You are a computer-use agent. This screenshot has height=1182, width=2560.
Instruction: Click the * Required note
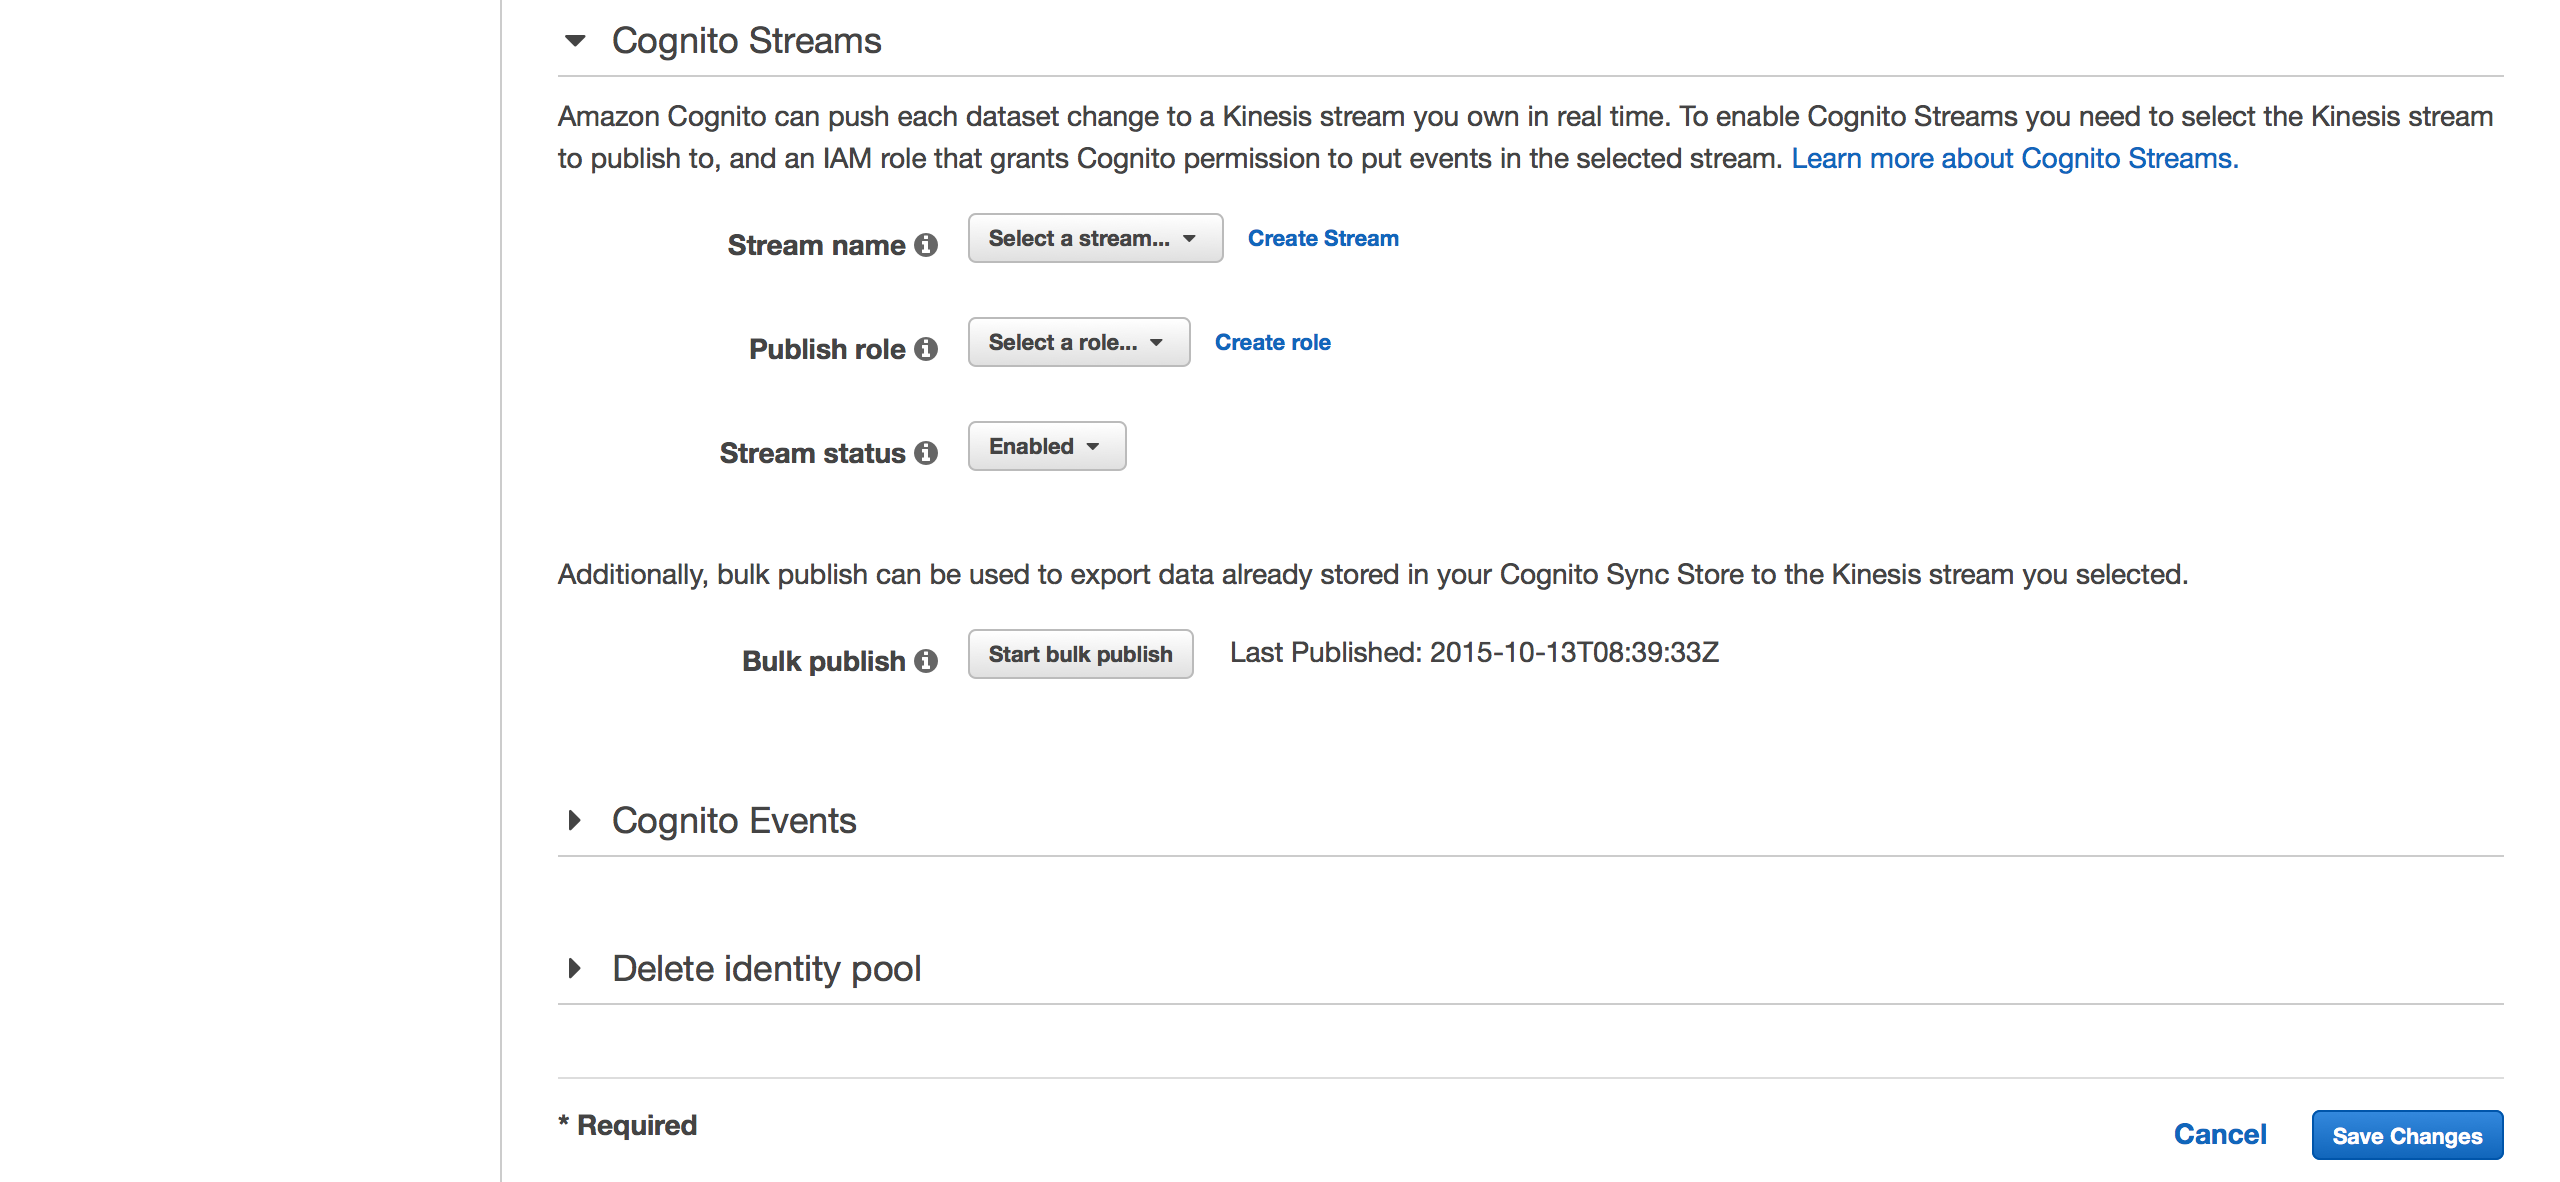coord(627,1125)
